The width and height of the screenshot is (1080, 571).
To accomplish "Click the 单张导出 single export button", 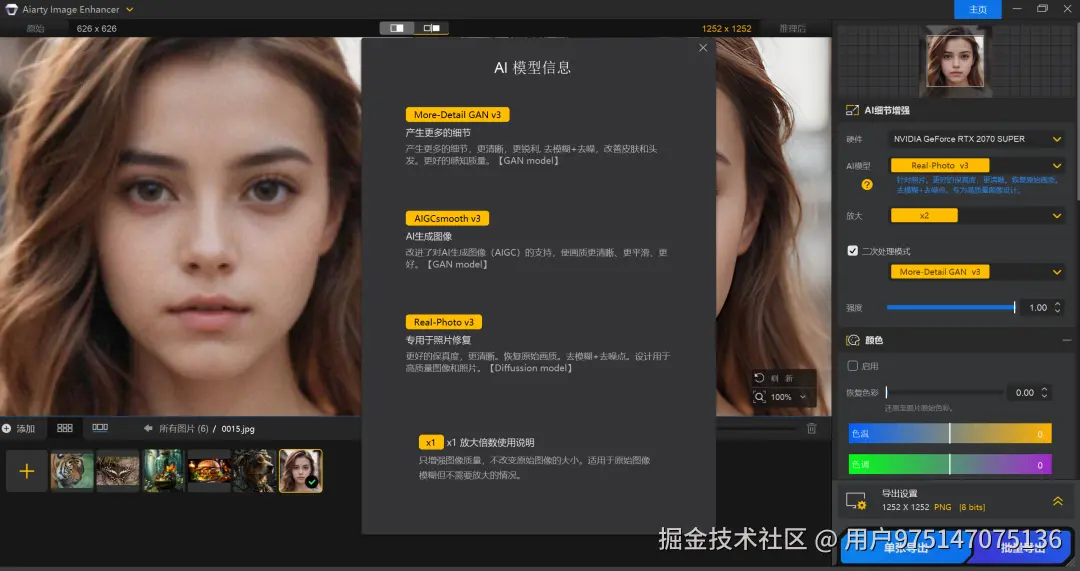I will click(904, 548).
